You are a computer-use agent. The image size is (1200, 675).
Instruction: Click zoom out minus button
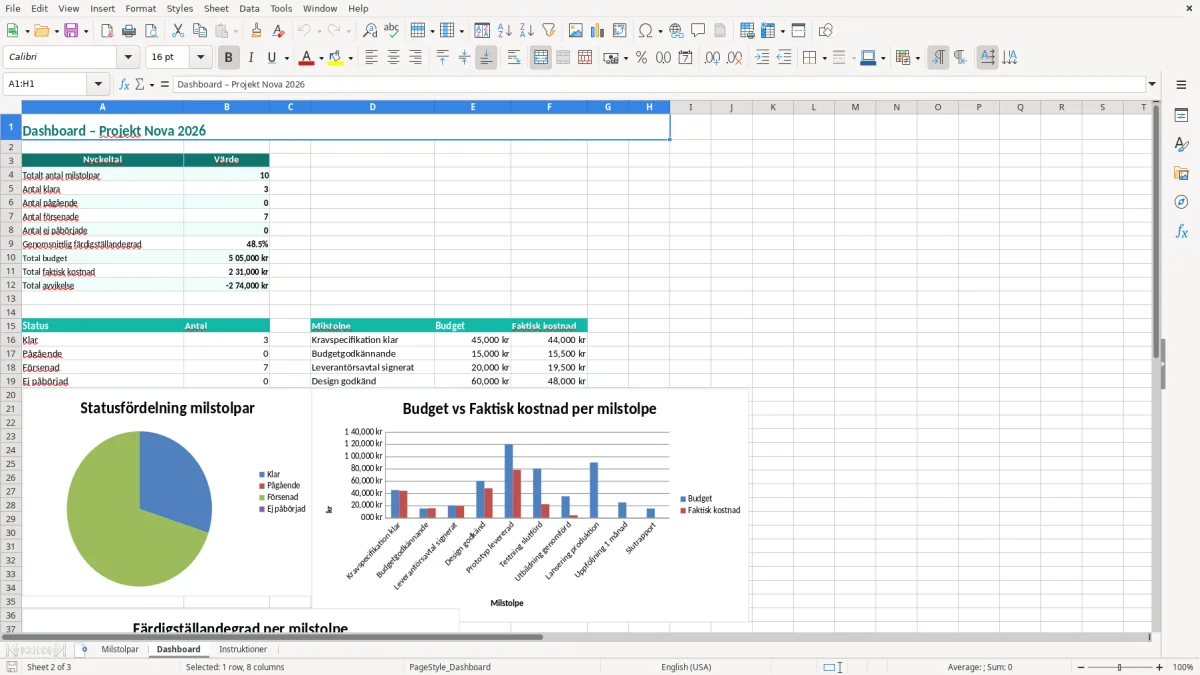[x=1079, y=667]
